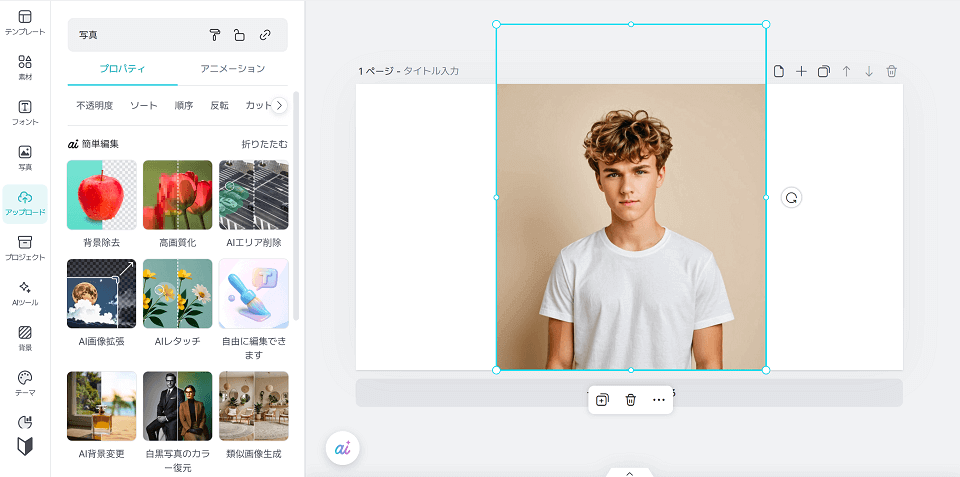Click the link icon in photo header
Screen dimensions: 960x477
265,35
